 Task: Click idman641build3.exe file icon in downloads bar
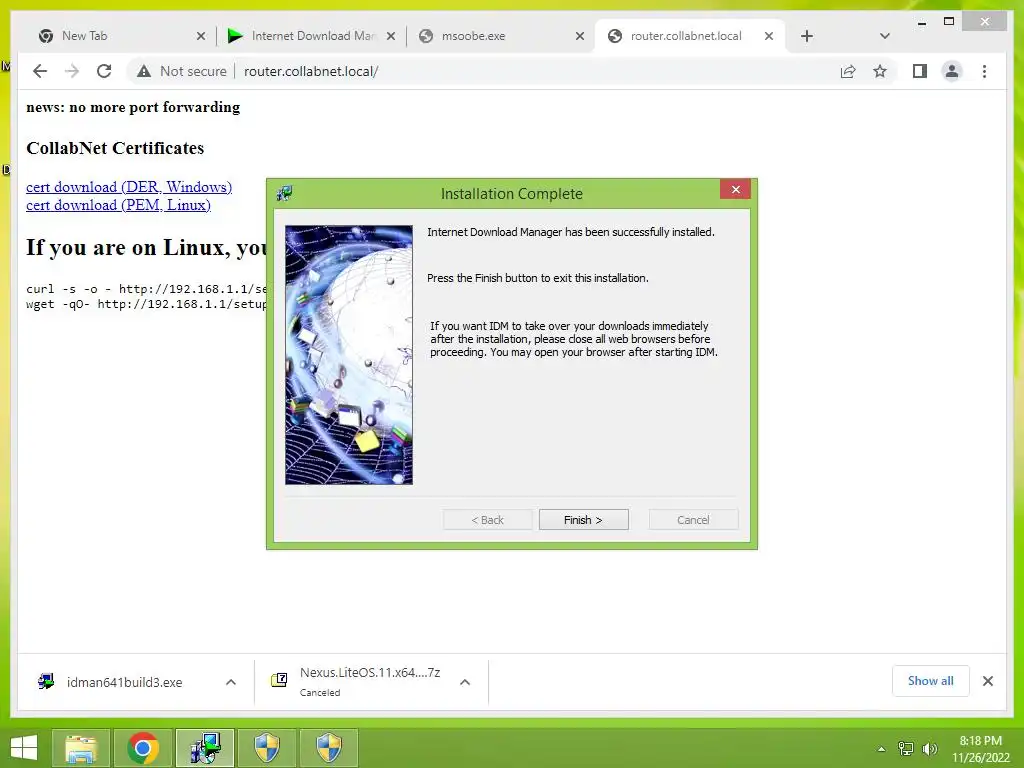point(46,682)
